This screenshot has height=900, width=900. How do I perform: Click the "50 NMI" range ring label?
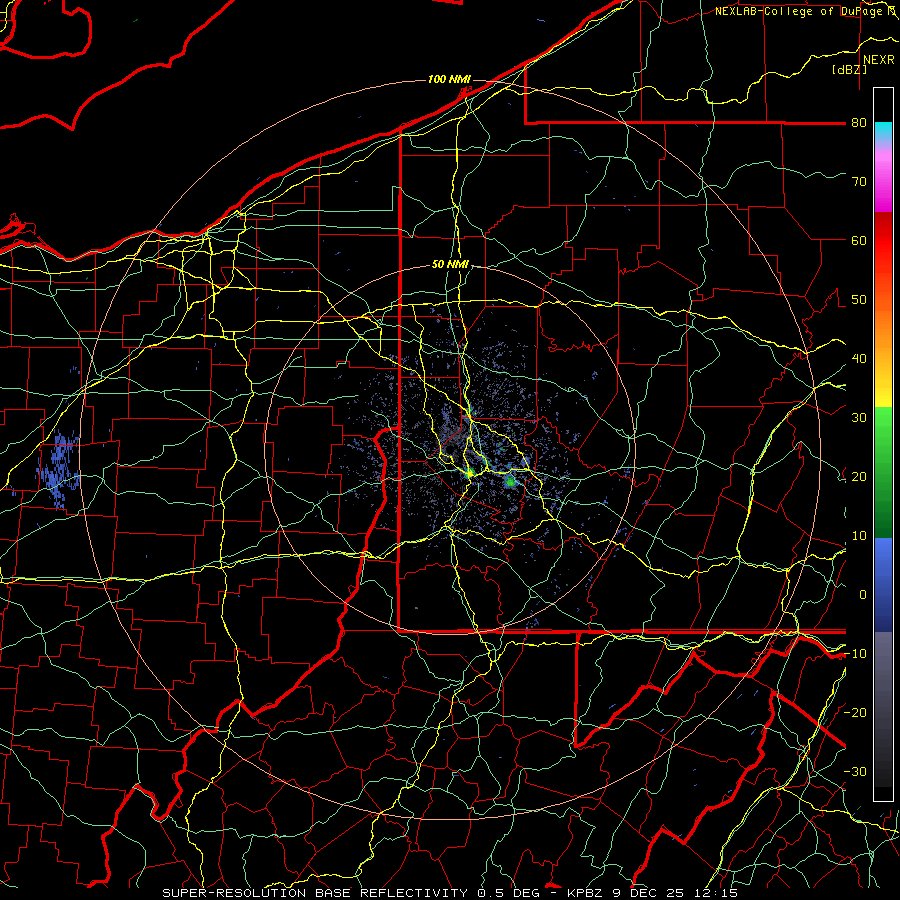pyautogui.click(x=450, y=264)
